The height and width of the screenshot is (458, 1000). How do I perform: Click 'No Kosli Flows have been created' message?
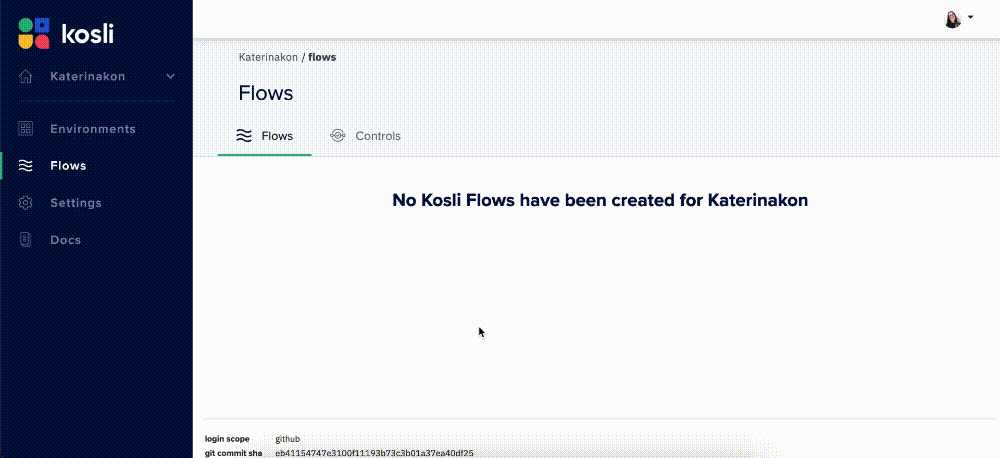(x=600, y=200)
